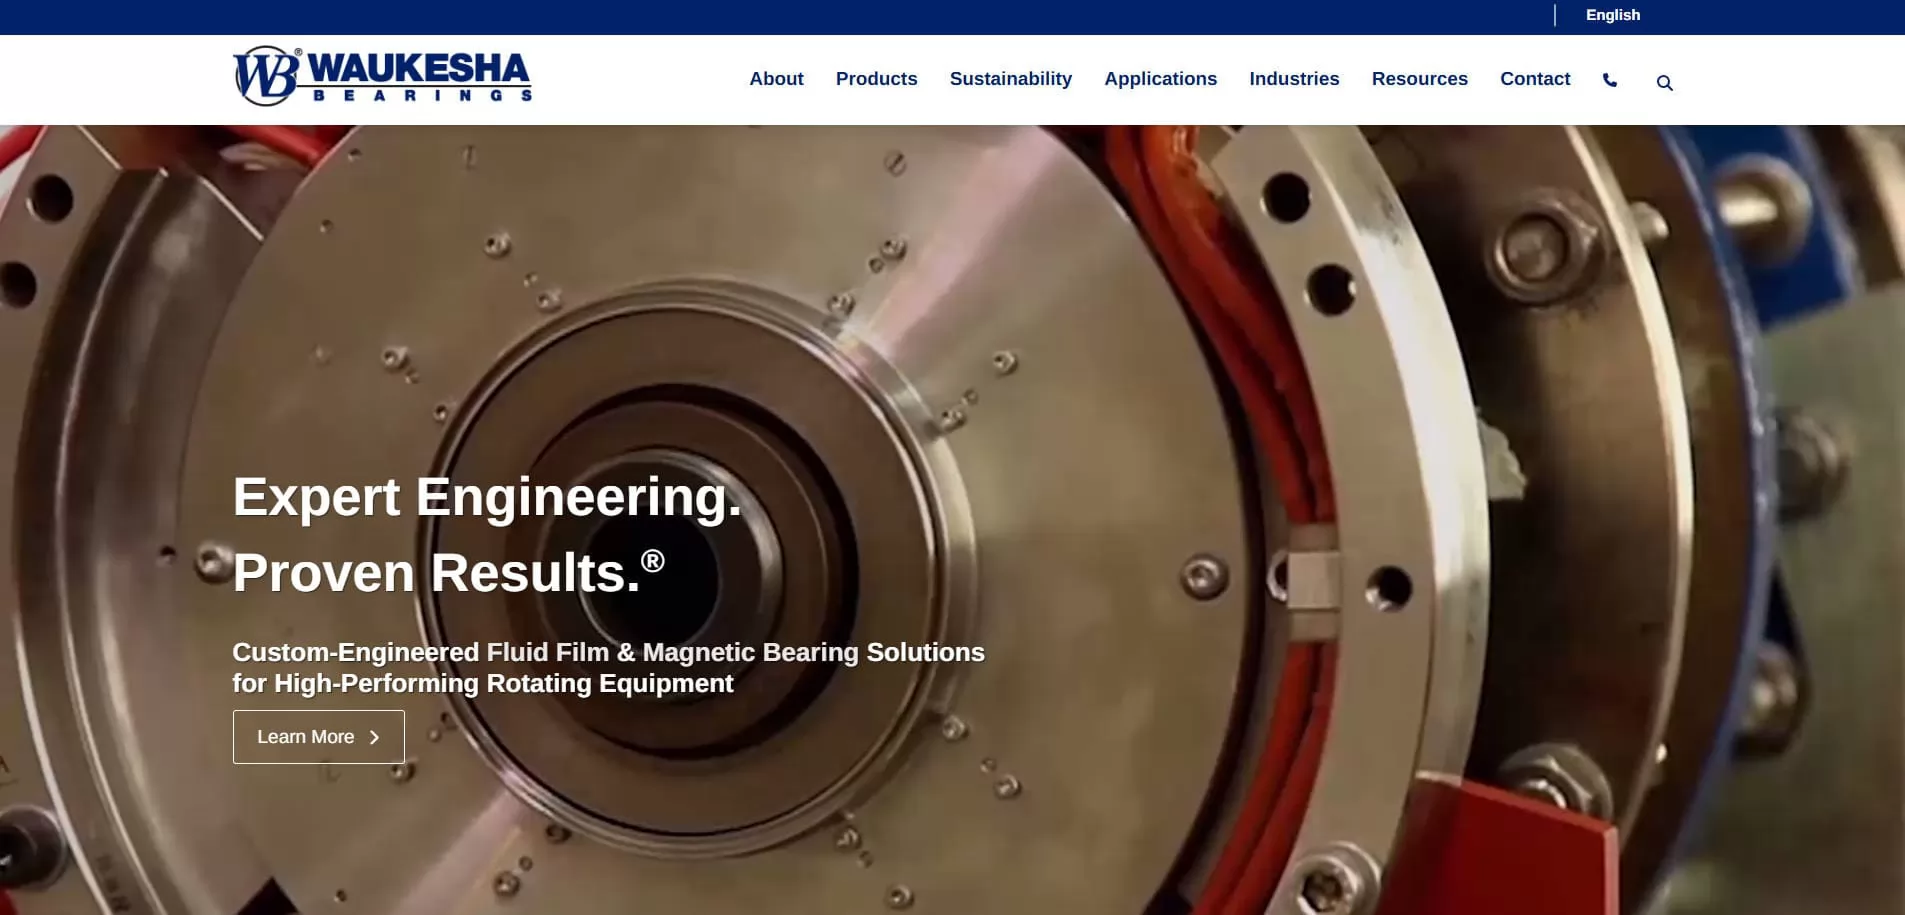
Task: Go to Sustainability page
Action: (1010, 79)
